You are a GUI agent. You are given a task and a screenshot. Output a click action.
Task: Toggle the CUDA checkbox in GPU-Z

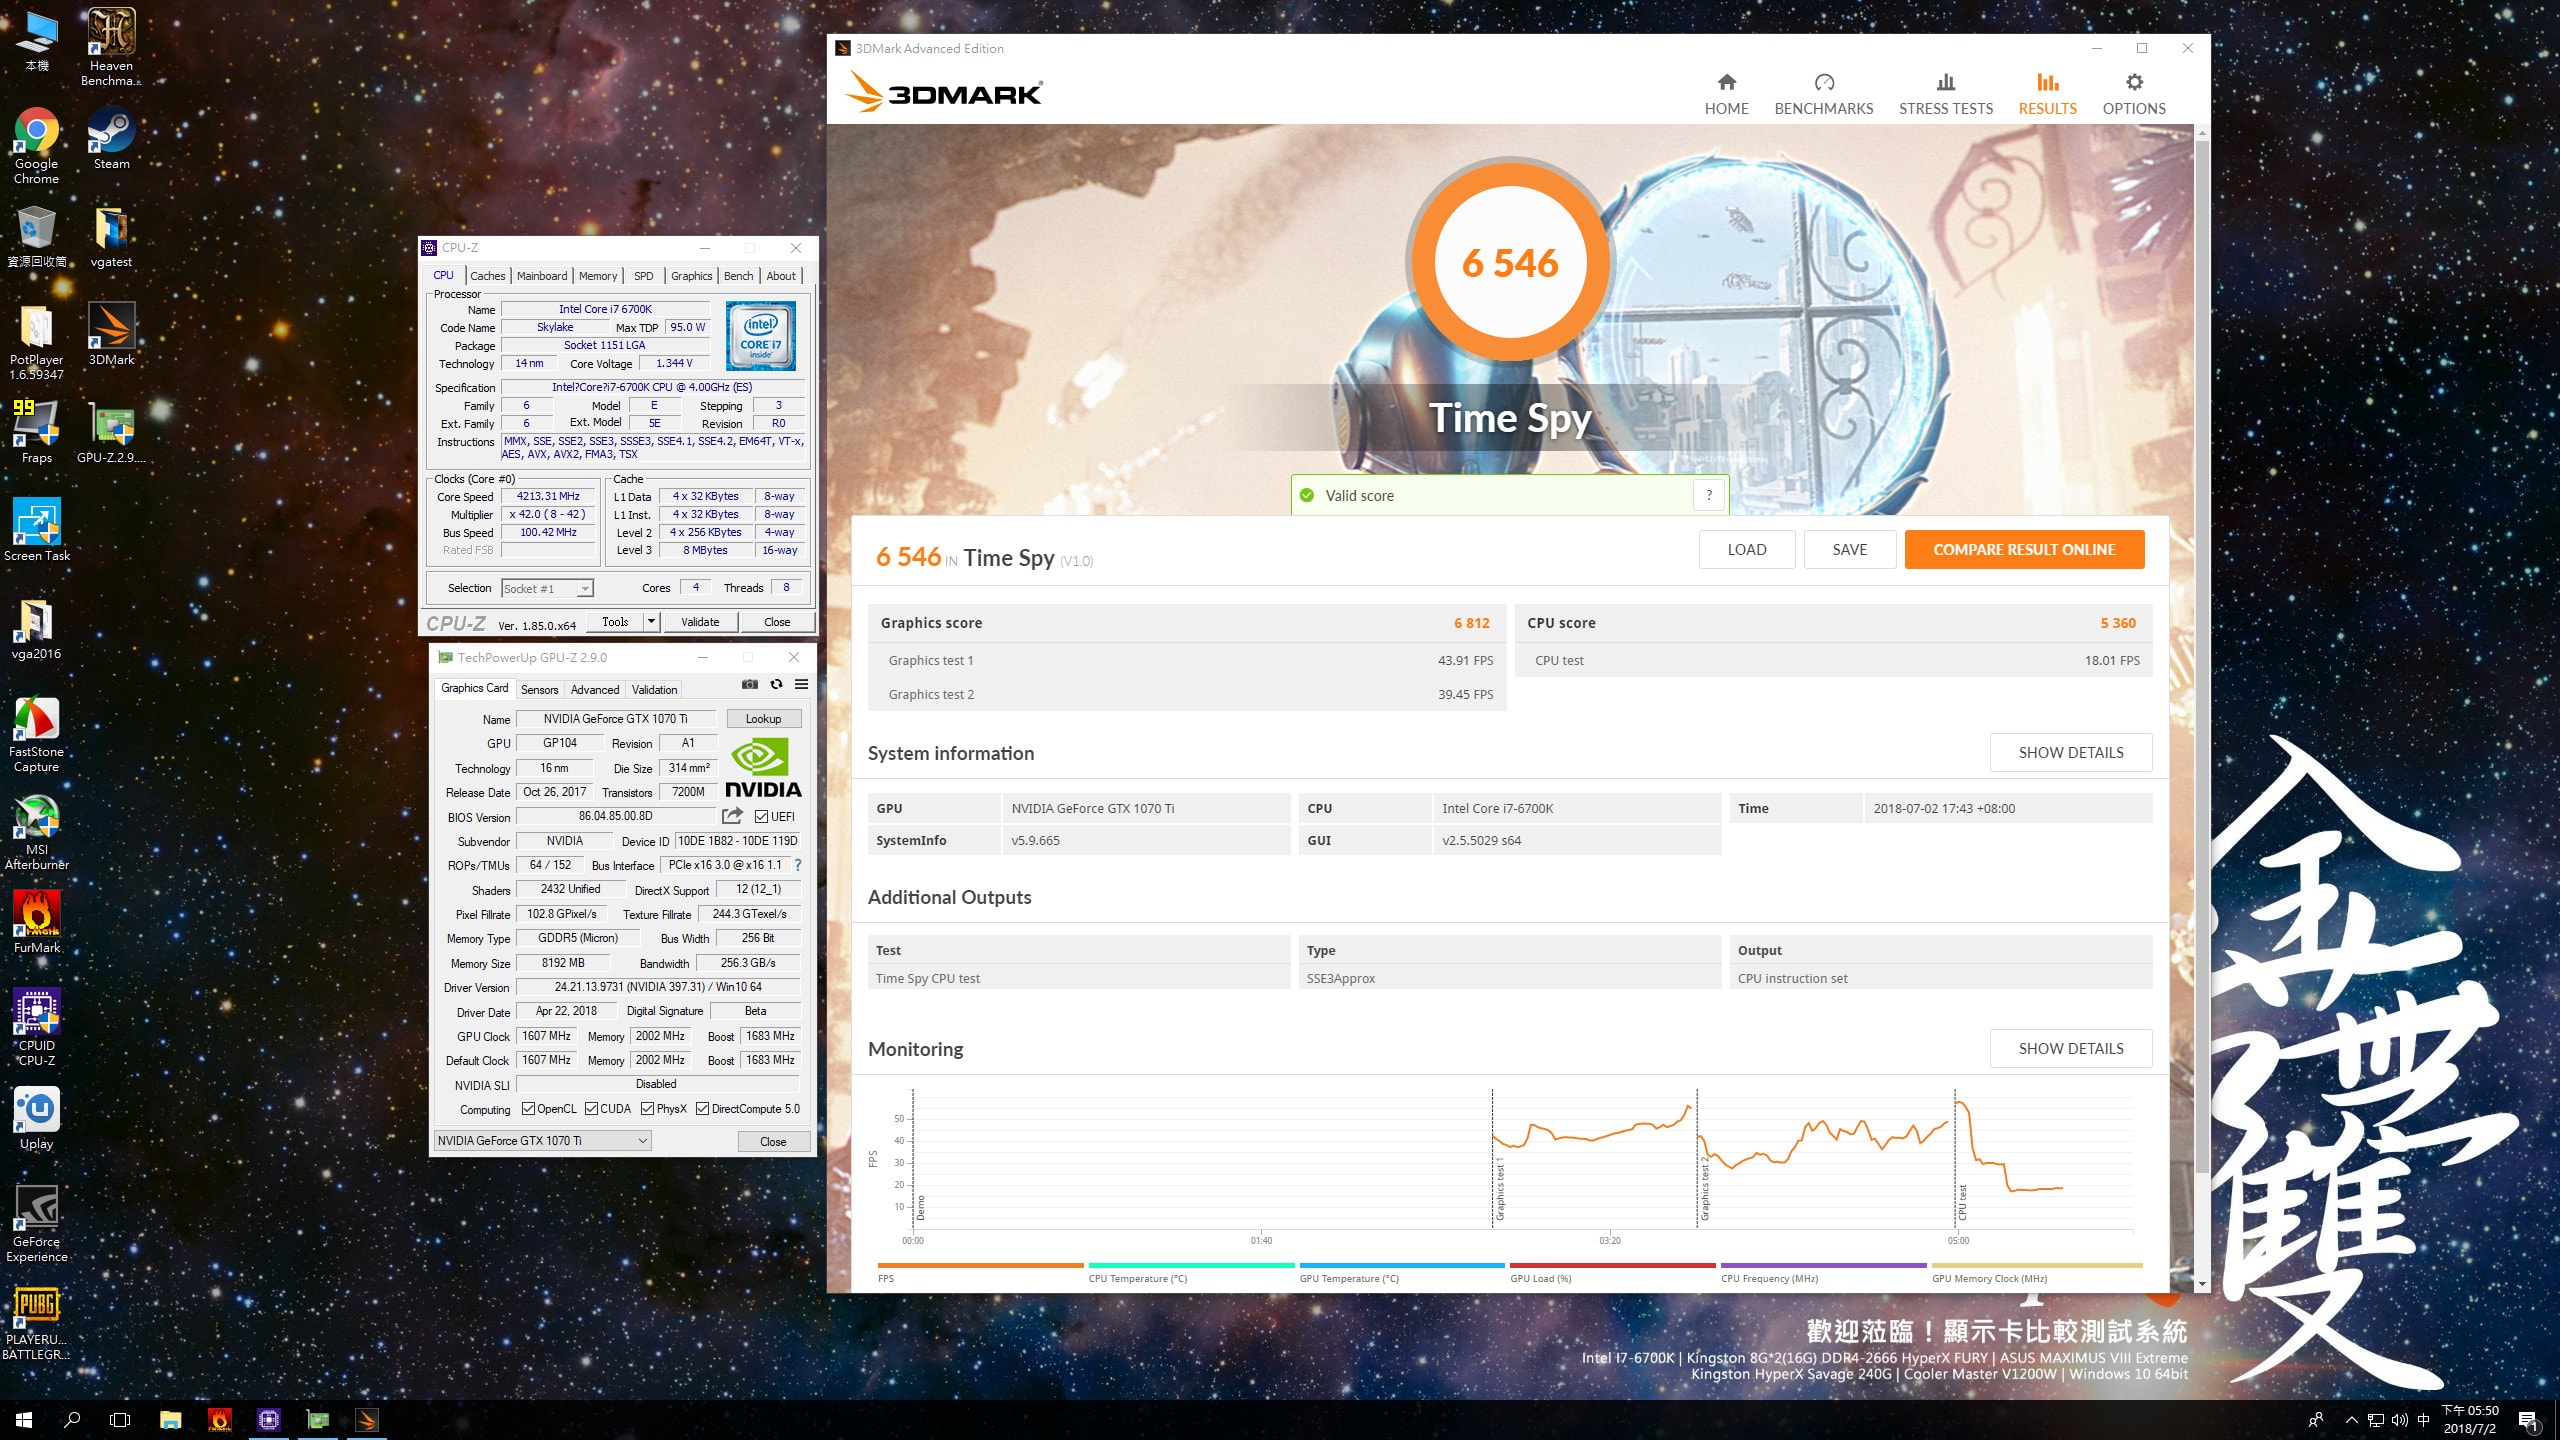[x=591, y=1108]
